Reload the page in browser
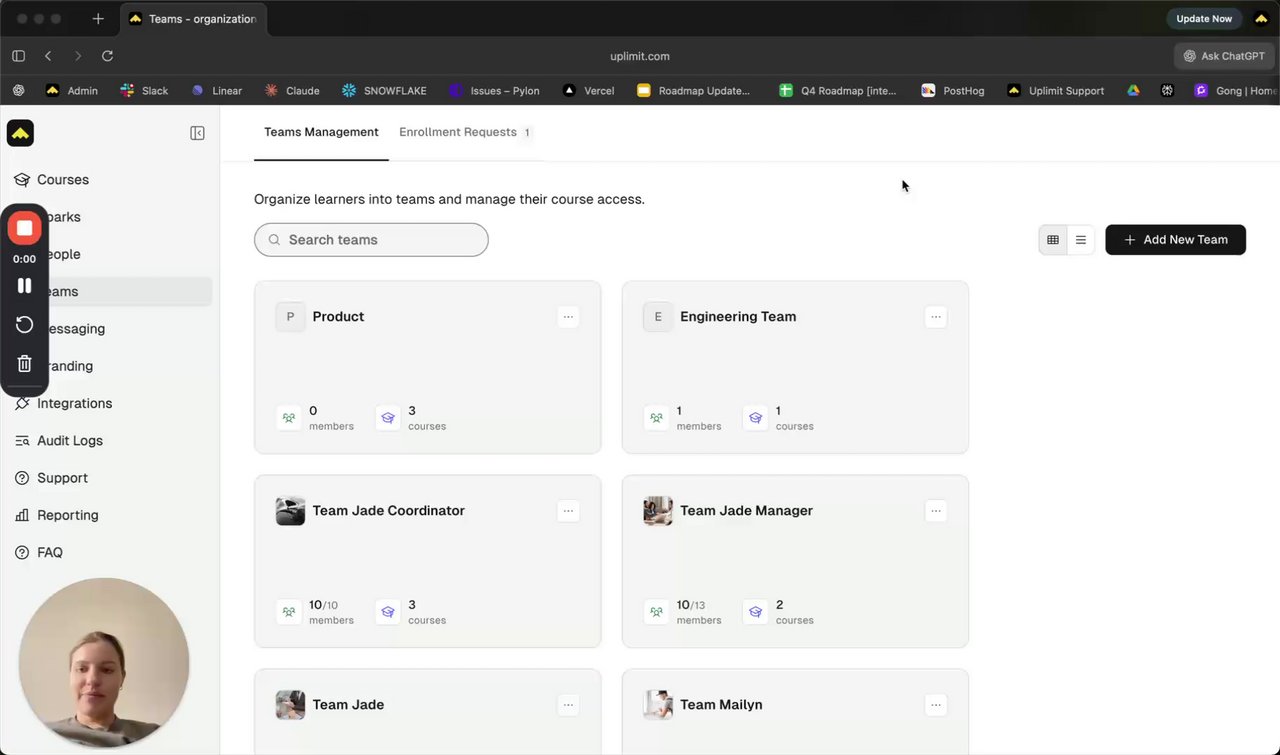Viewport: 1280px width, 755px height. [x=107, y=56]
